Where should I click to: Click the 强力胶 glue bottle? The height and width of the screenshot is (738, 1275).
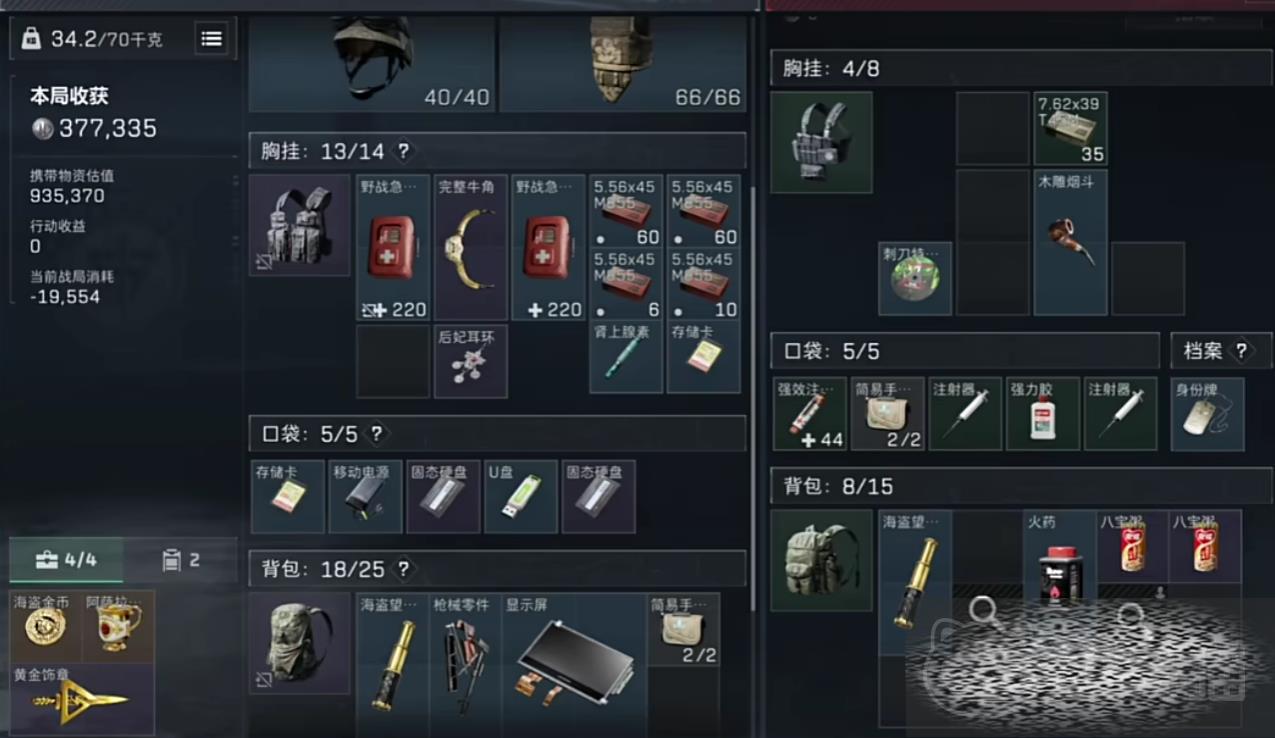[x=1043, y=414]
